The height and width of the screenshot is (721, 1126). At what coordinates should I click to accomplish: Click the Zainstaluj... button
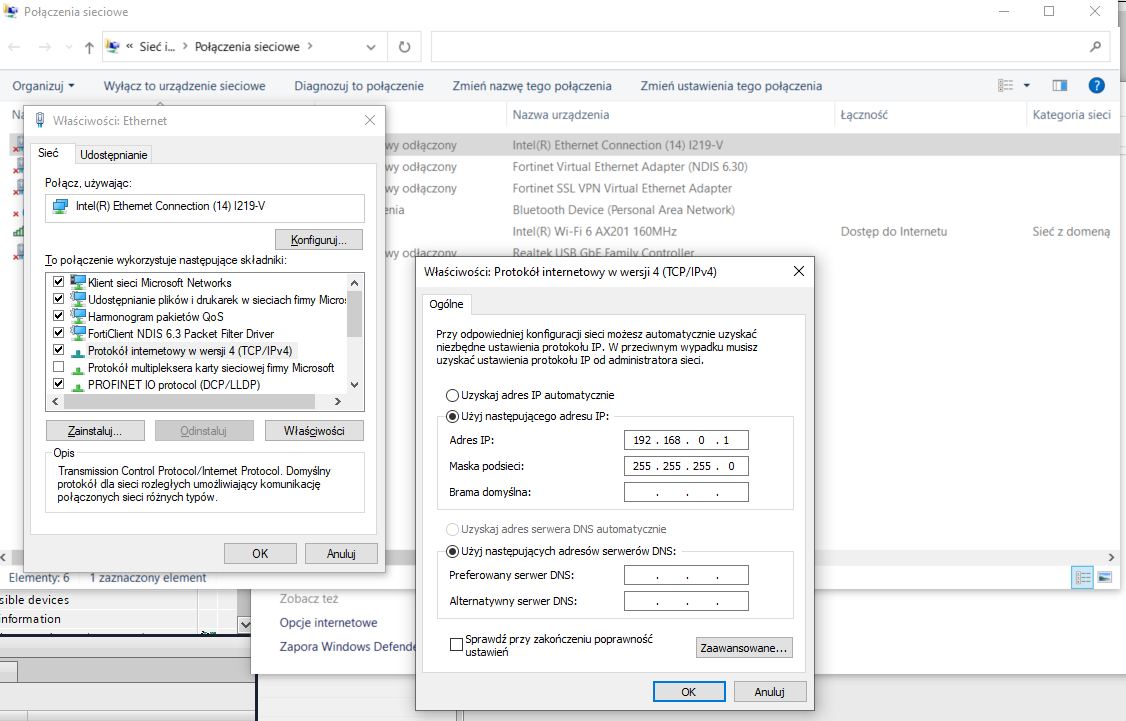(95, 431)
